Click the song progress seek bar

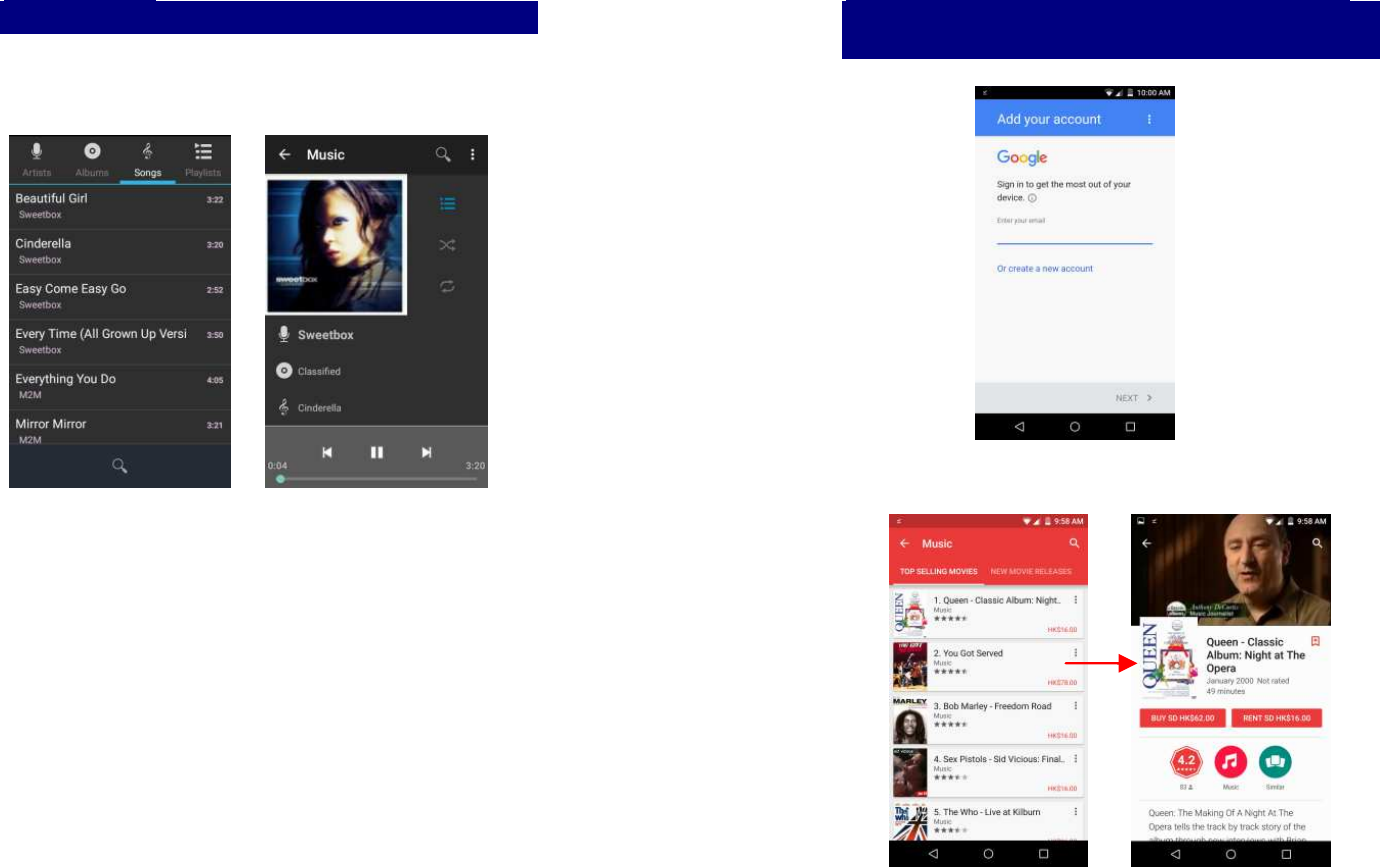(378, 479)
